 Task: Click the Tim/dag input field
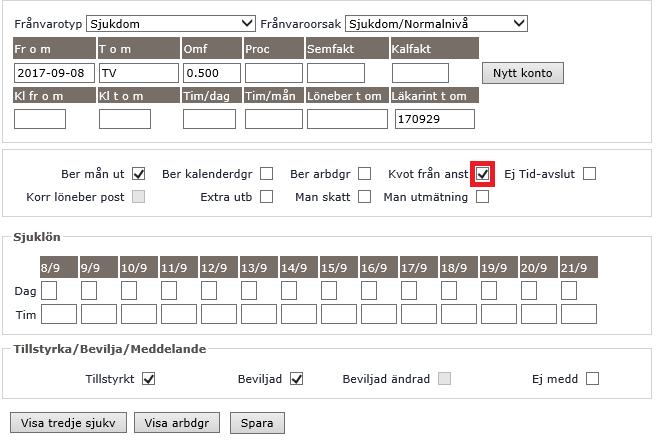tap(209, 119)
